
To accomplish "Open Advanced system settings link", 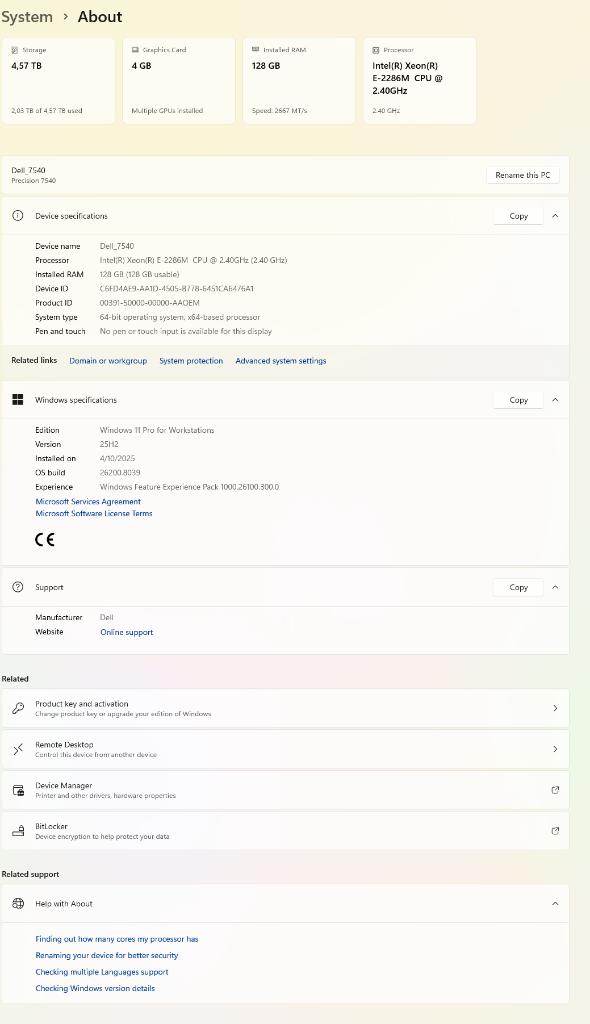I will coord(281,360).
